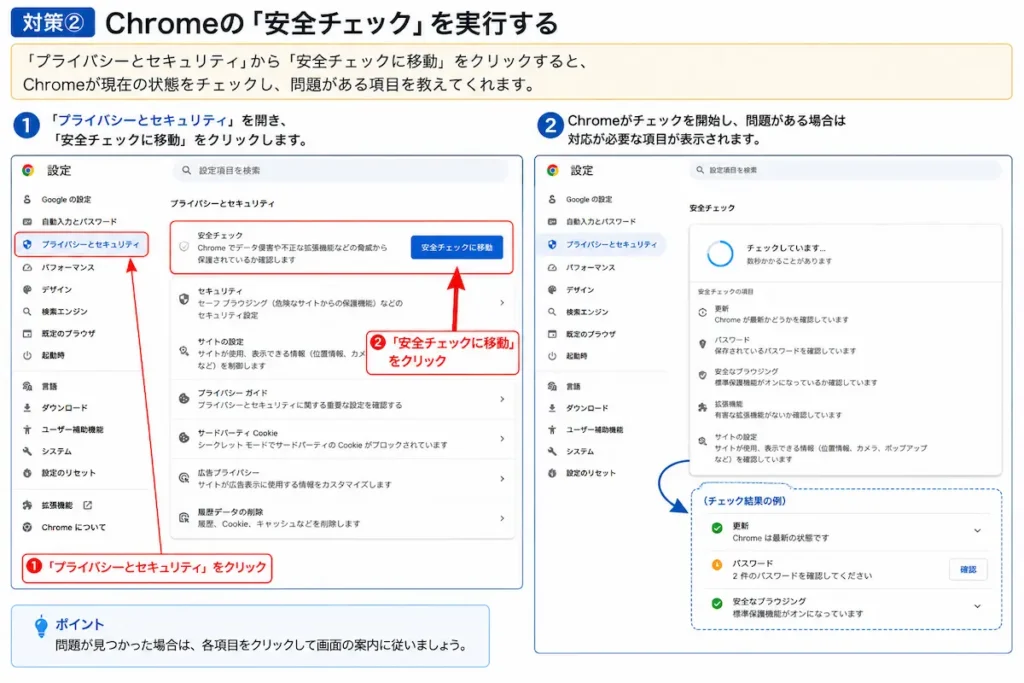Click 言語 translate icon in left settings screenshot
Image resolution: width=1024 pixels, height=683 pixels.
coord(27,386)
